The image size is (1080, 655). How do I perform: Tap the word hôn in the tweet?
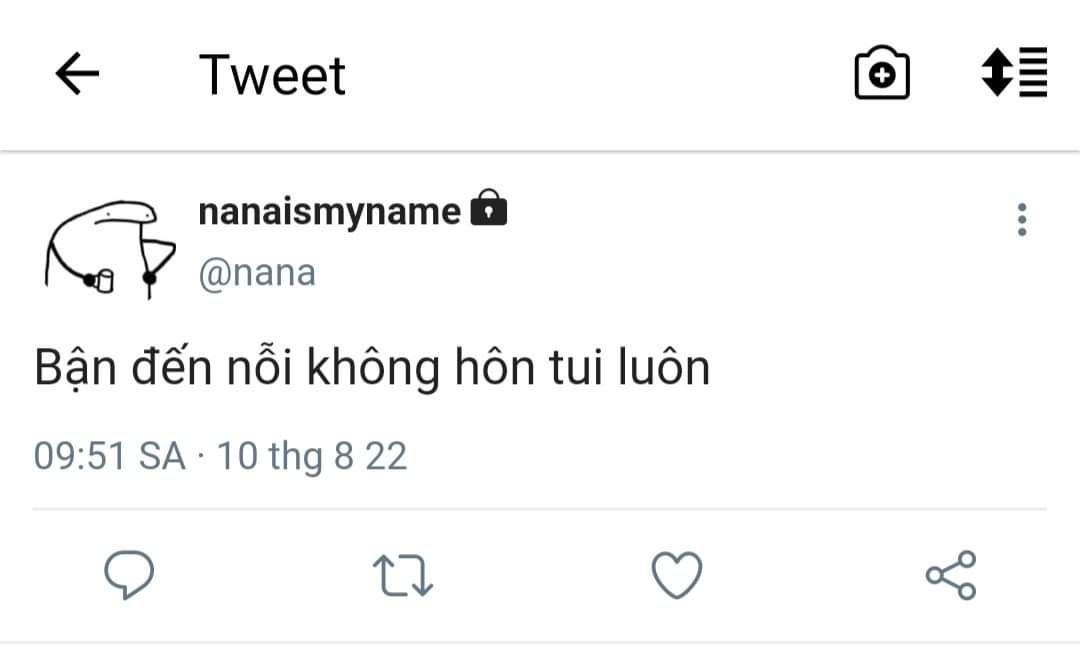point(495,367)
